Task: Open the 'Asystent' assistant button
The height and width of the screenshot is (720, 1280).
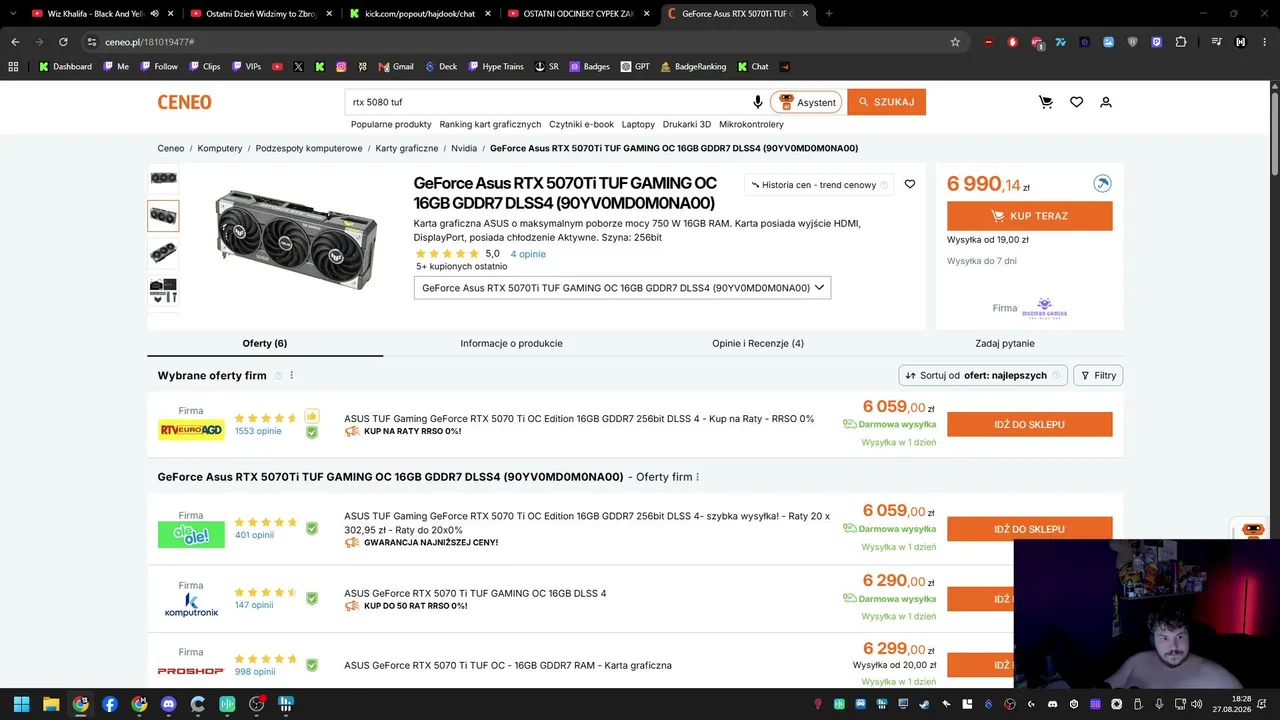Action: pyautogui.click(x=806, y=102)
